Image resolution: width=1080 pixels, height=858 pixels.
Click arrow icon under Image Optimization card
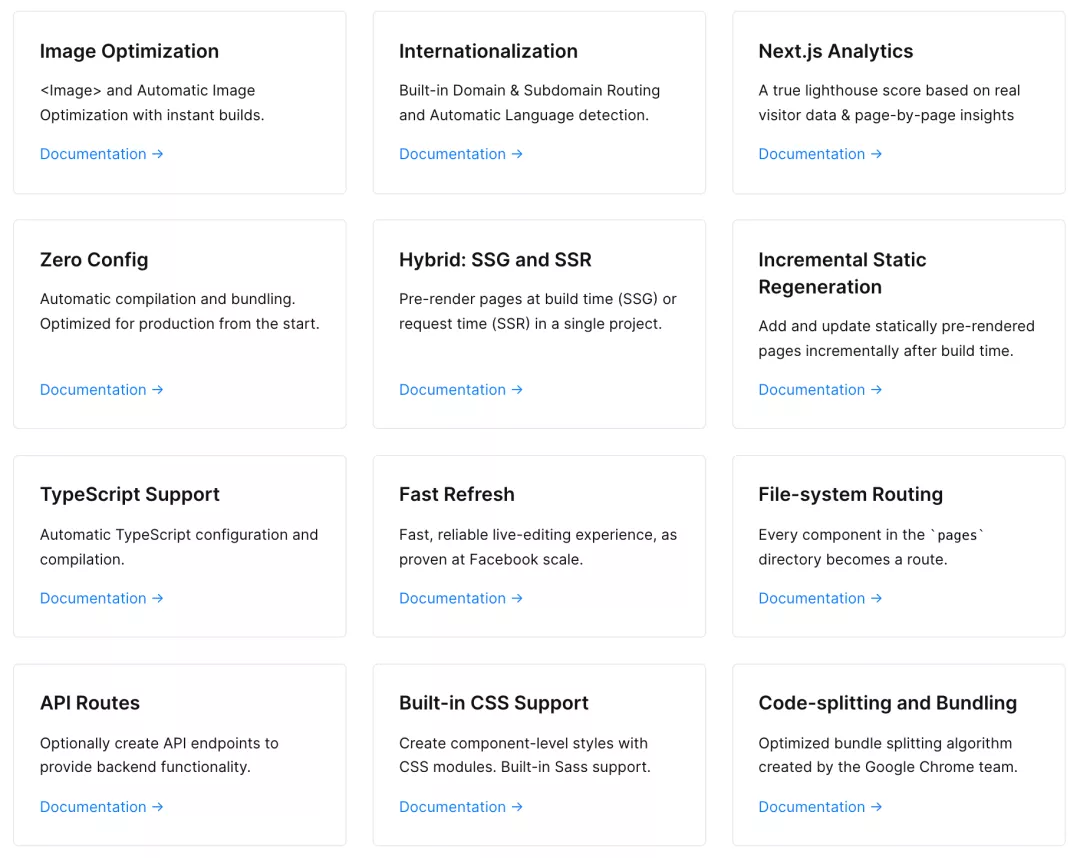[x=158, y=154]
